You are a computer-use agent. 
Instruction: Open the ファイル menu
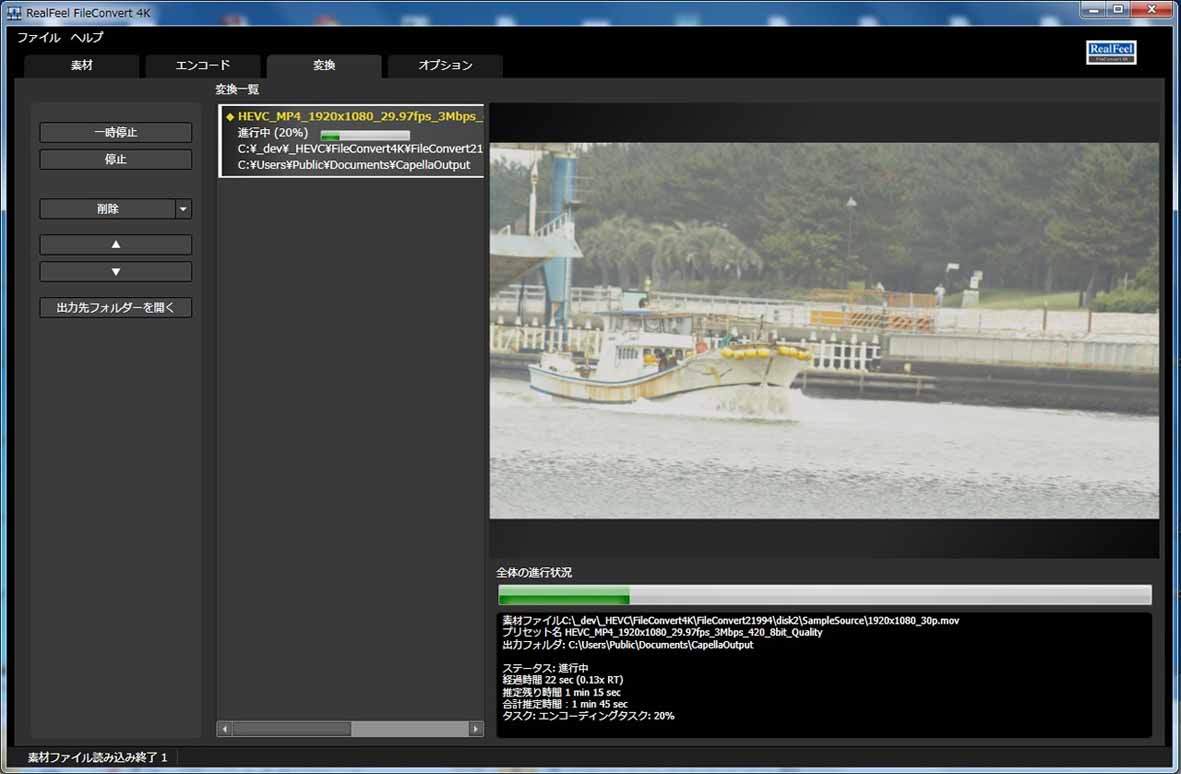(x=38, y=37)
